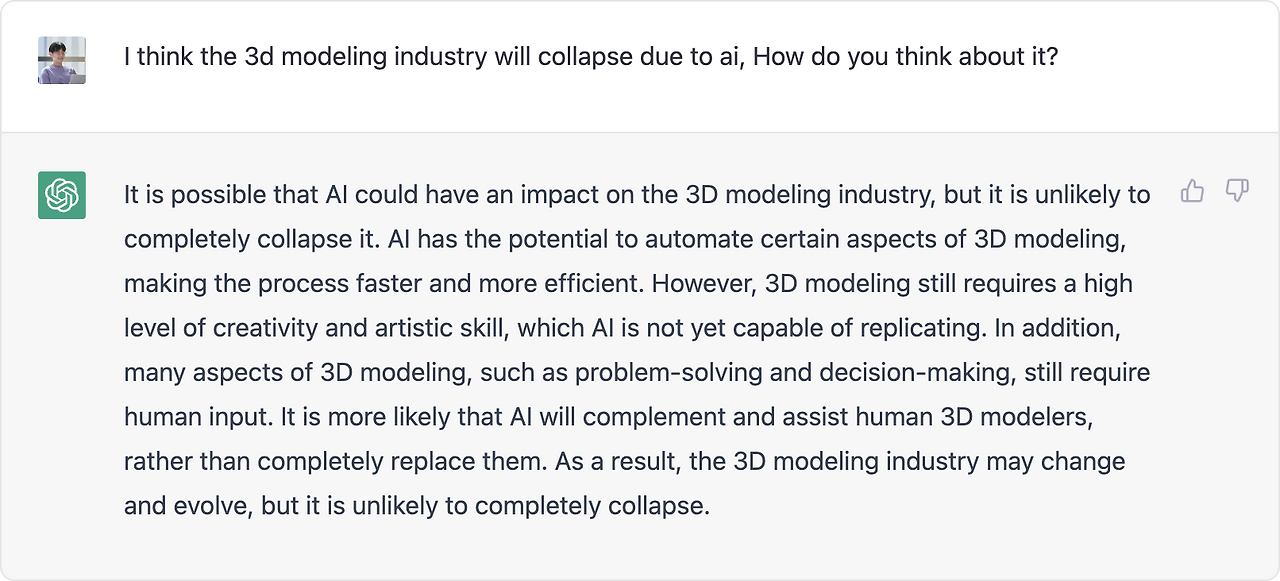Click the user's question about 3d modeling industry
1280x581 pixels.
[591, 57]
